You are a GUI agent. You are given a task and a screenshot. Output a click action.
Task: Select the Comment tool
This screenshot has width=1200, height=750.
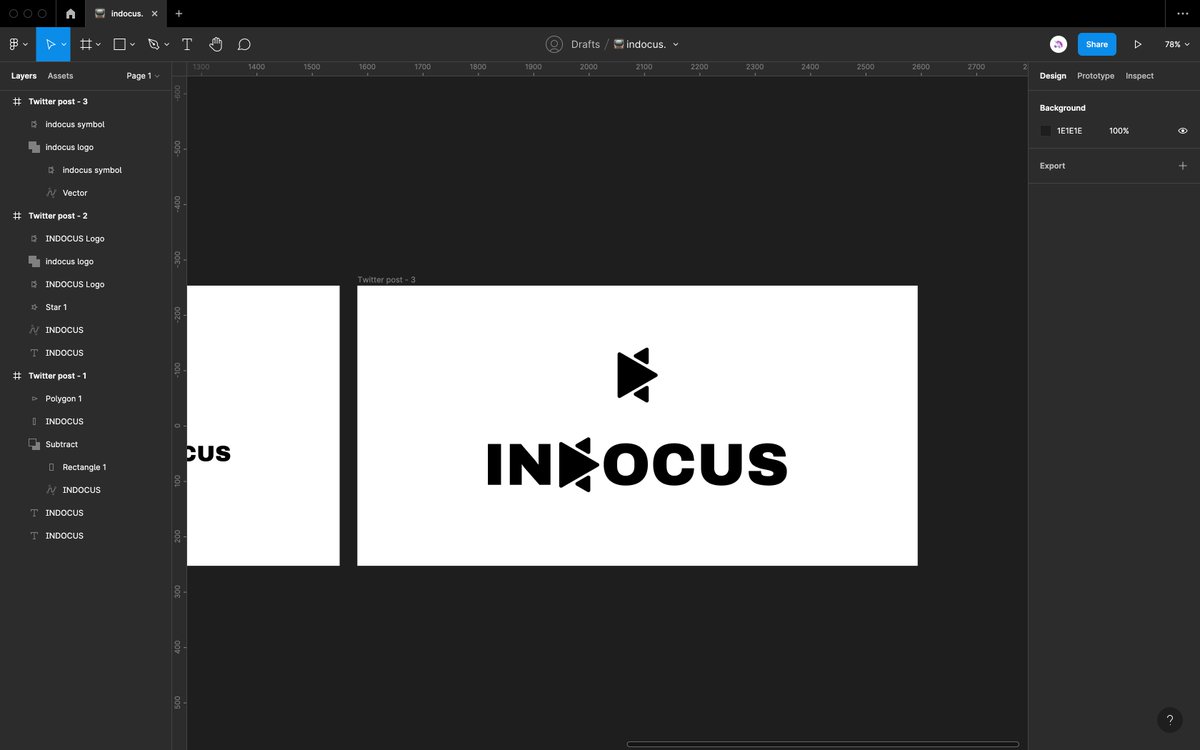pos(244,44)
